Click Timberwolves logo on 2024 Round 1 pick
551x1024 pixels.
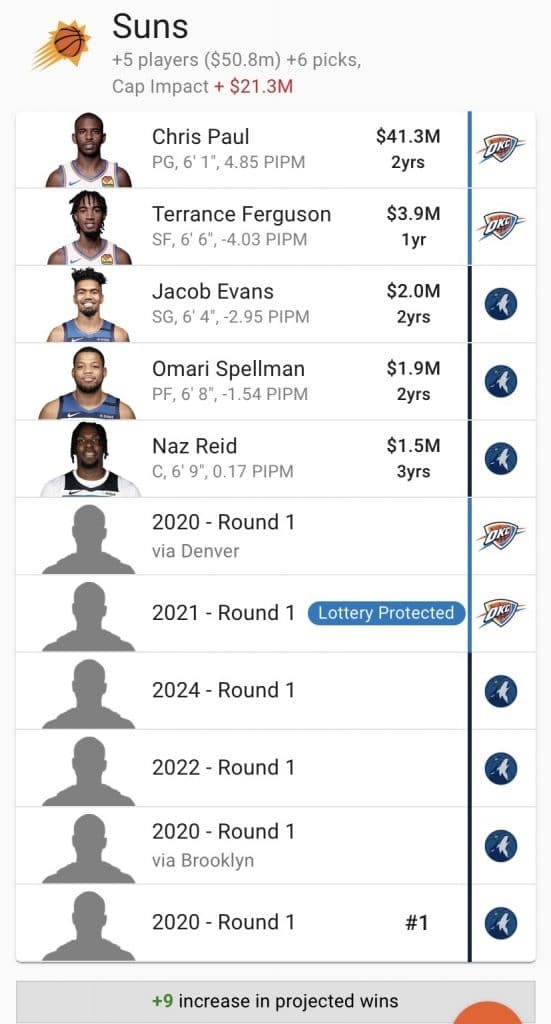(501, 691)
